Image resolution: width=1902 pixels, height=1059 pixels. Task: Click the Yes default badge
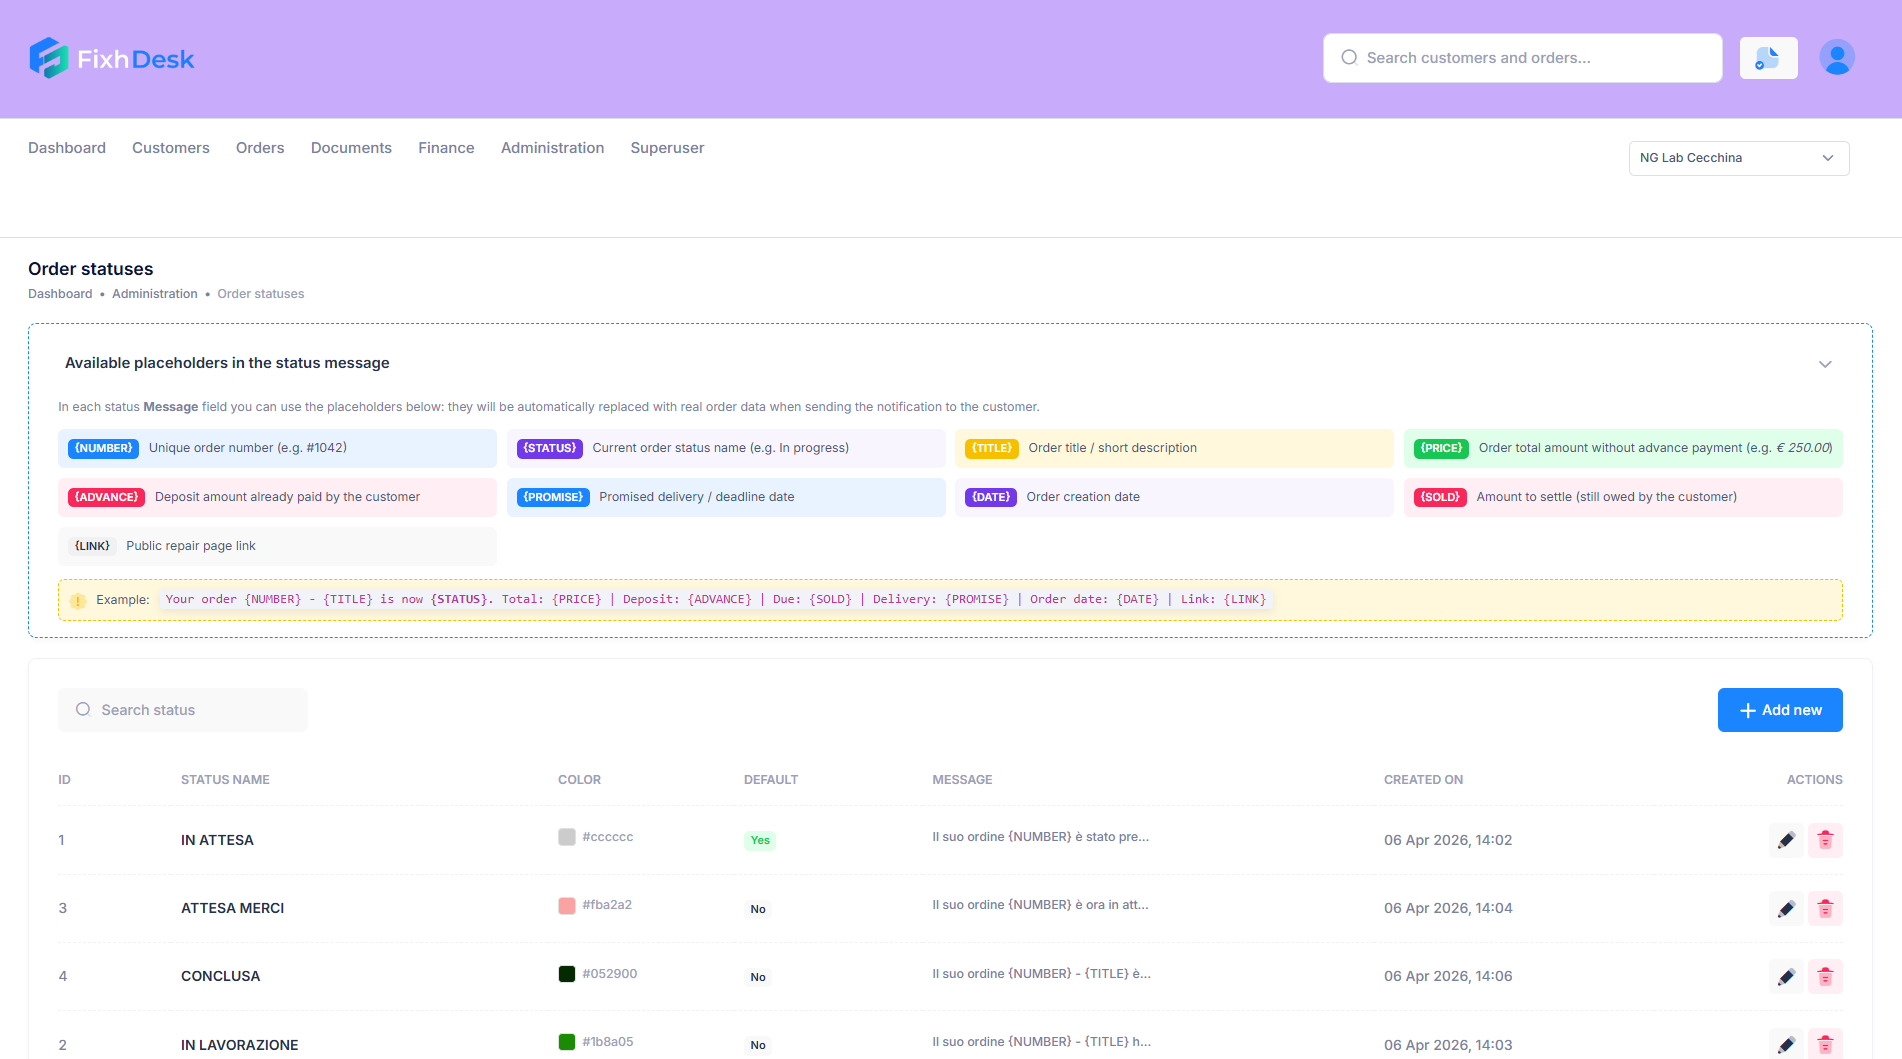pos(760,840)
